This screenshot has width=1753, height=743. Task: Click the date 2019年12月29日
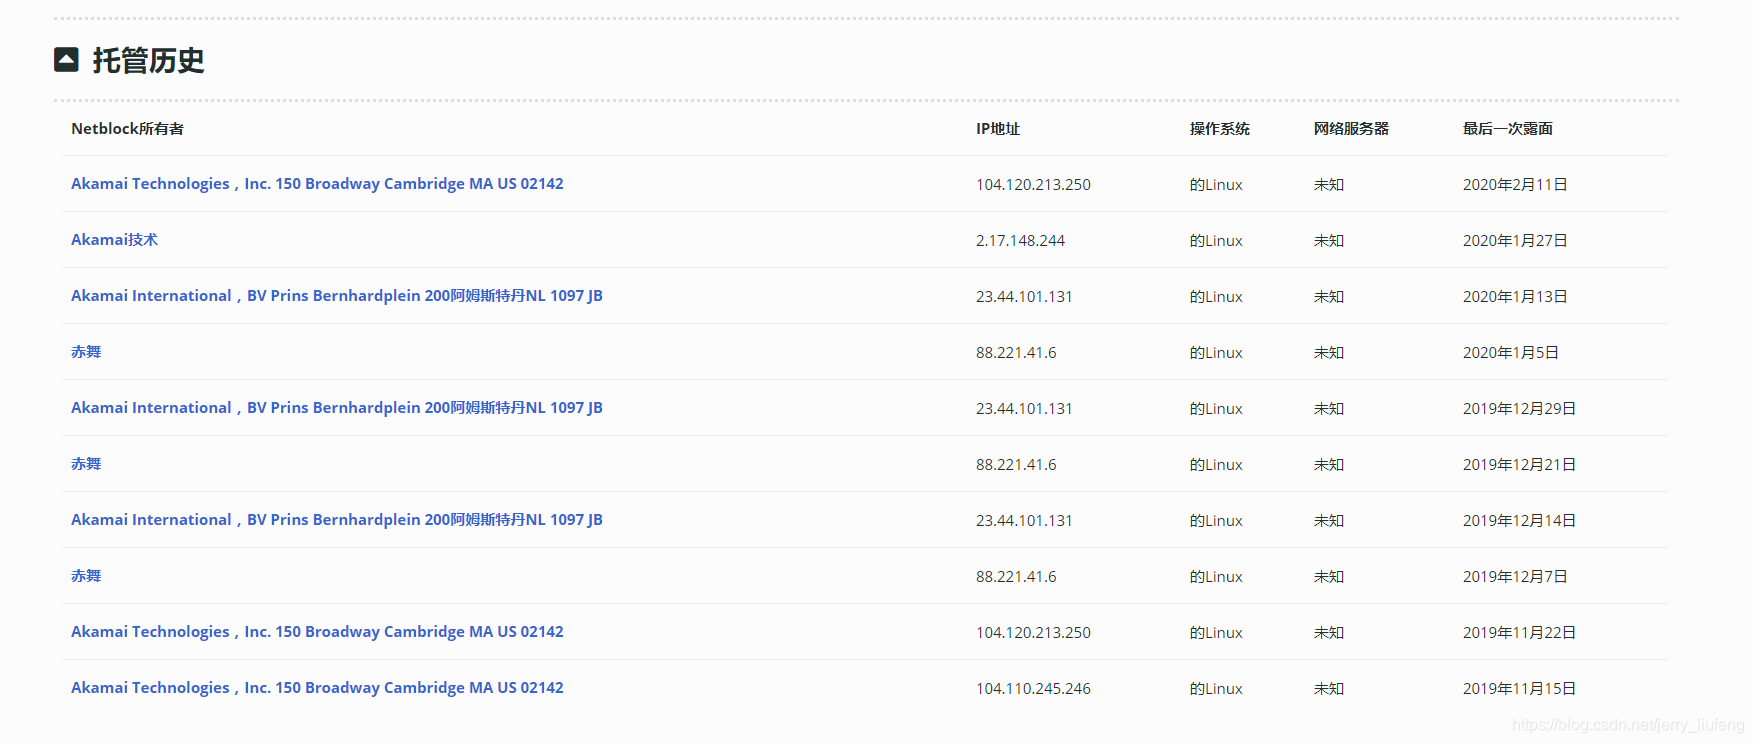[1519, 409]
